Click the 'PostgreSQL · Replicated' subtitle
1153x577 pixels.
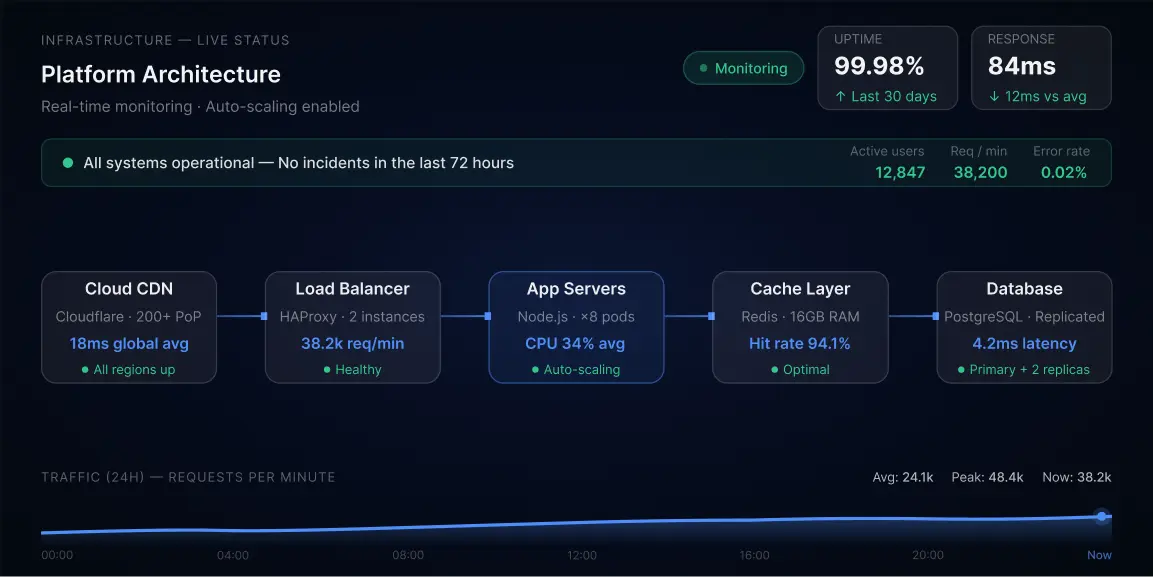coord(1024,317)
